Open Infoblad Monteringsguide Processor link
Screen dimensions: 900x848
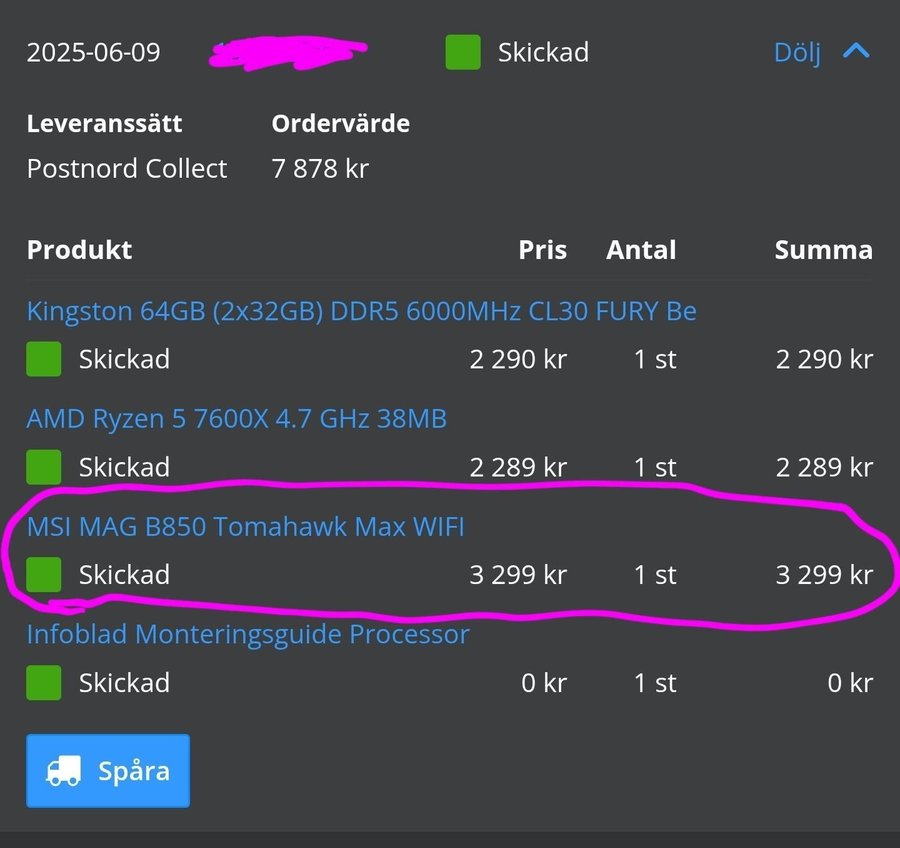point(247,634)
